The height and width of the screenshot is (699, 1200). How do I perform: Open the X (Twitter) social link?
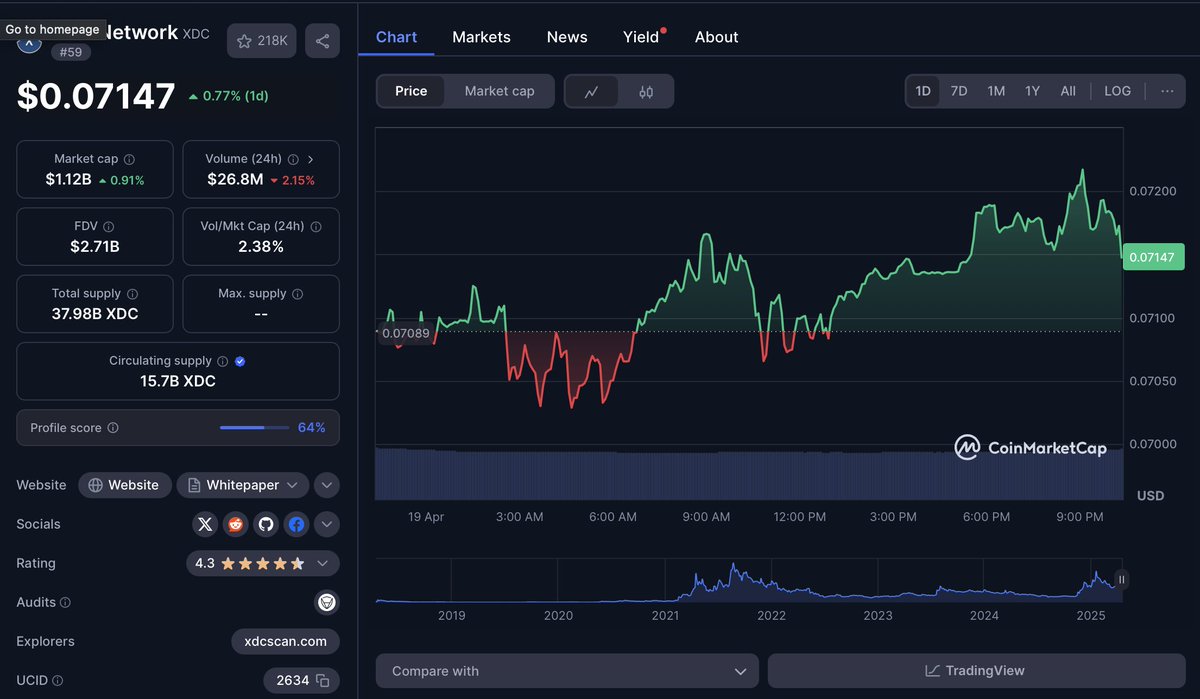tap(205, 524)
